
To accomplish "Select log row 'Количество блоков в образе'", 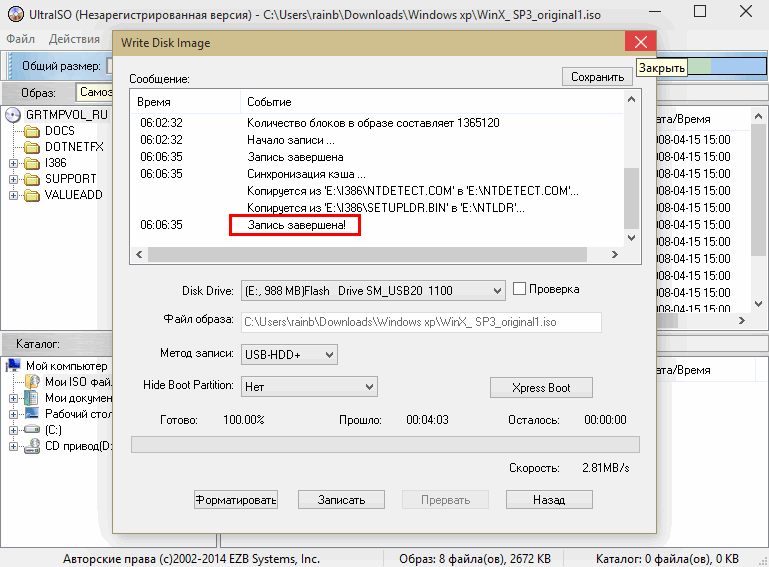I will coord(377,123).
